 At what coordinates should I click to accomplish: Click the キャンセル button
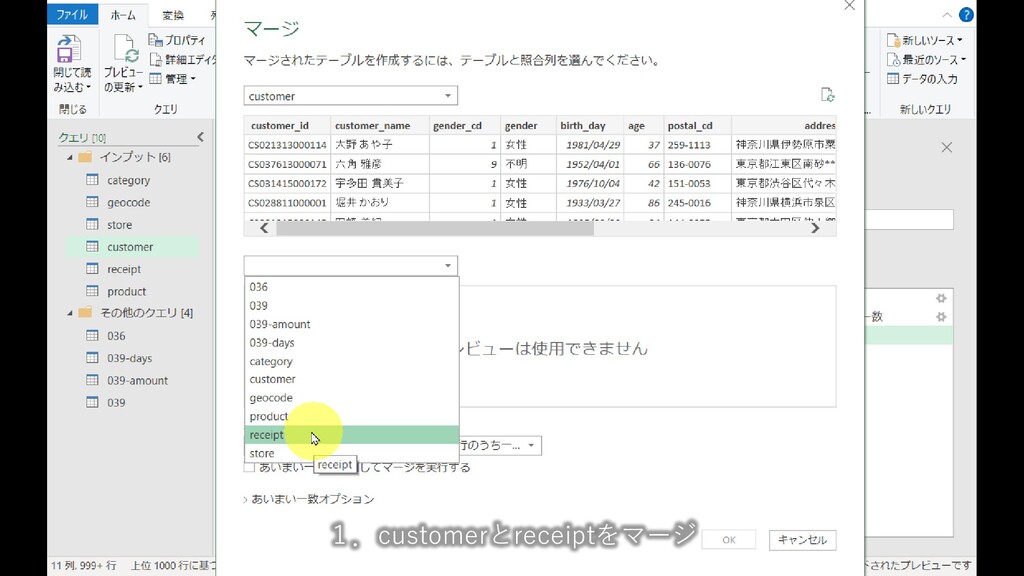[x=803, y=540]
